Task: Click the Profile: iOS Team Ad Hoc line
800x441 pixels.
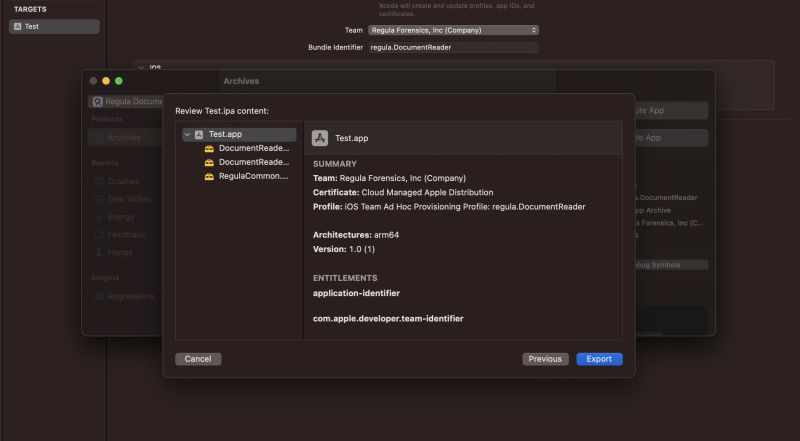Action: 449,207
